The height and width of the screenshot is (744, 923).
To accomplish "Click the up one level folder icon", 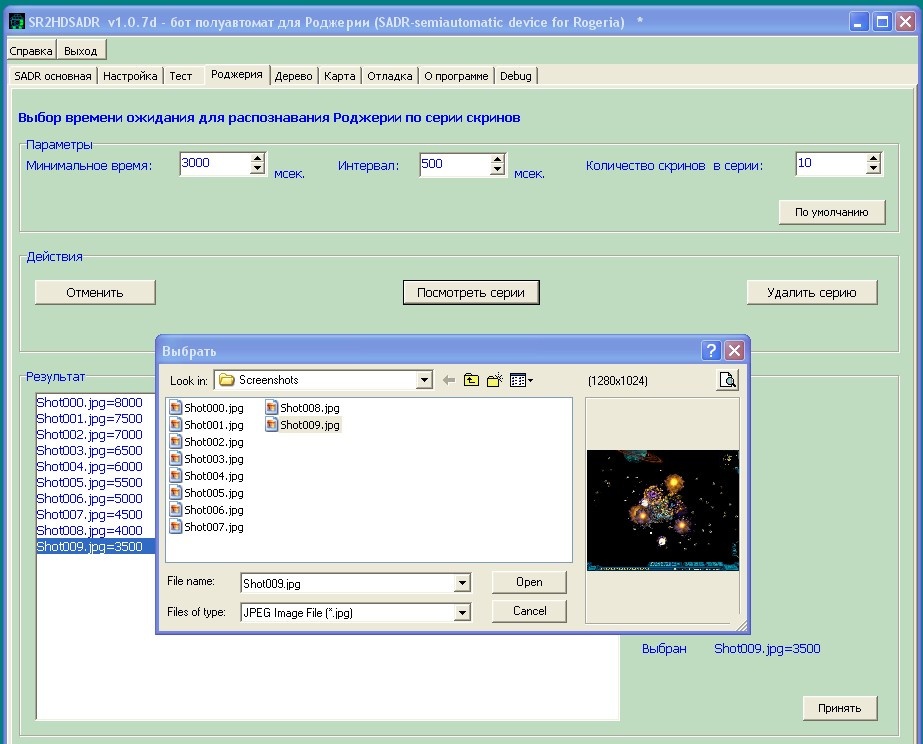I will point(471,380).
